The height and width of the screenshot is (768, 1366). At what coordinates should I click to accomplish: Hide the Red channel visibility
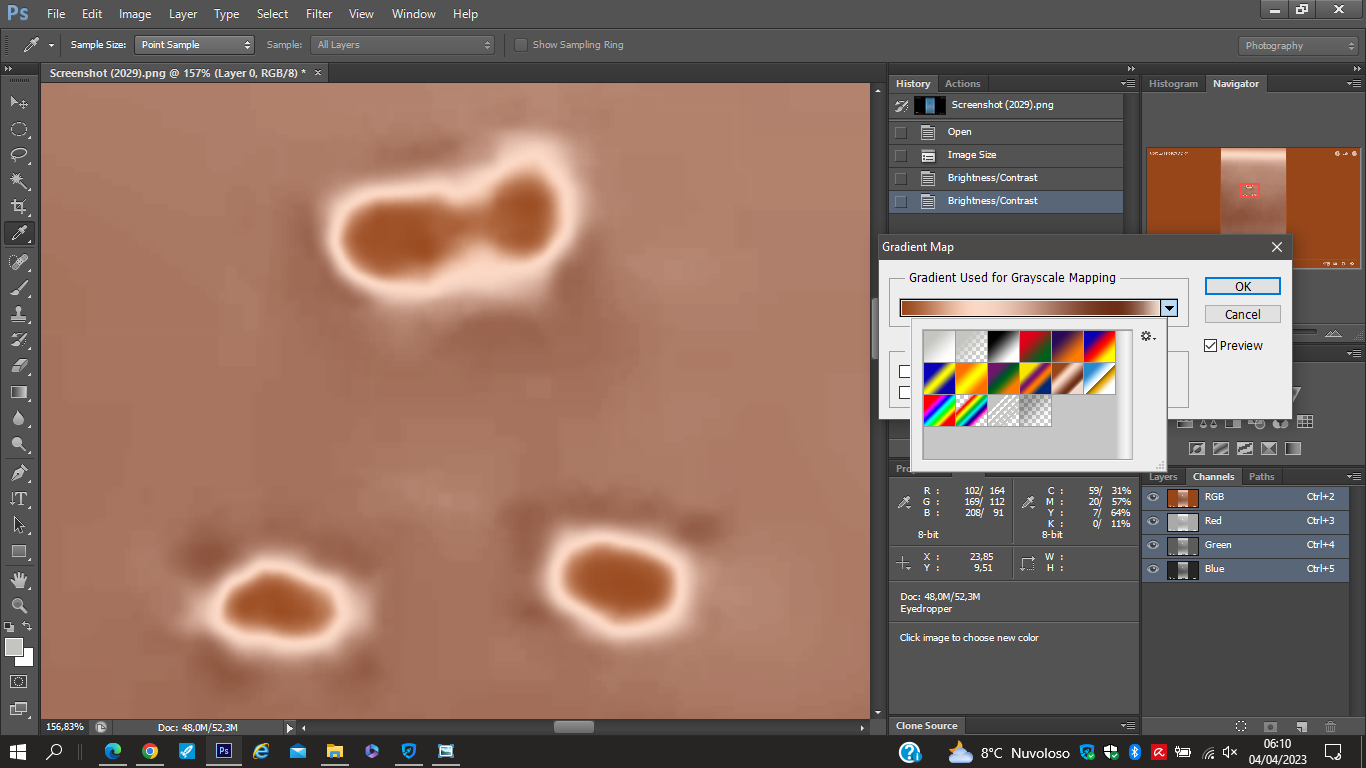pos(1153,521)
